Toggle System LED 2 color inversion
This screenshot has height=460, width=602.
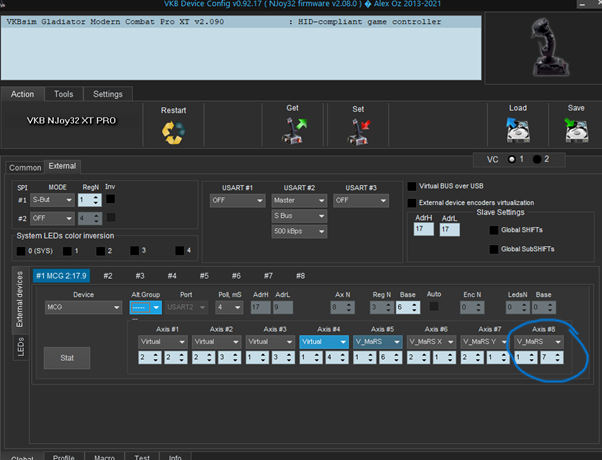coord(101,251)
